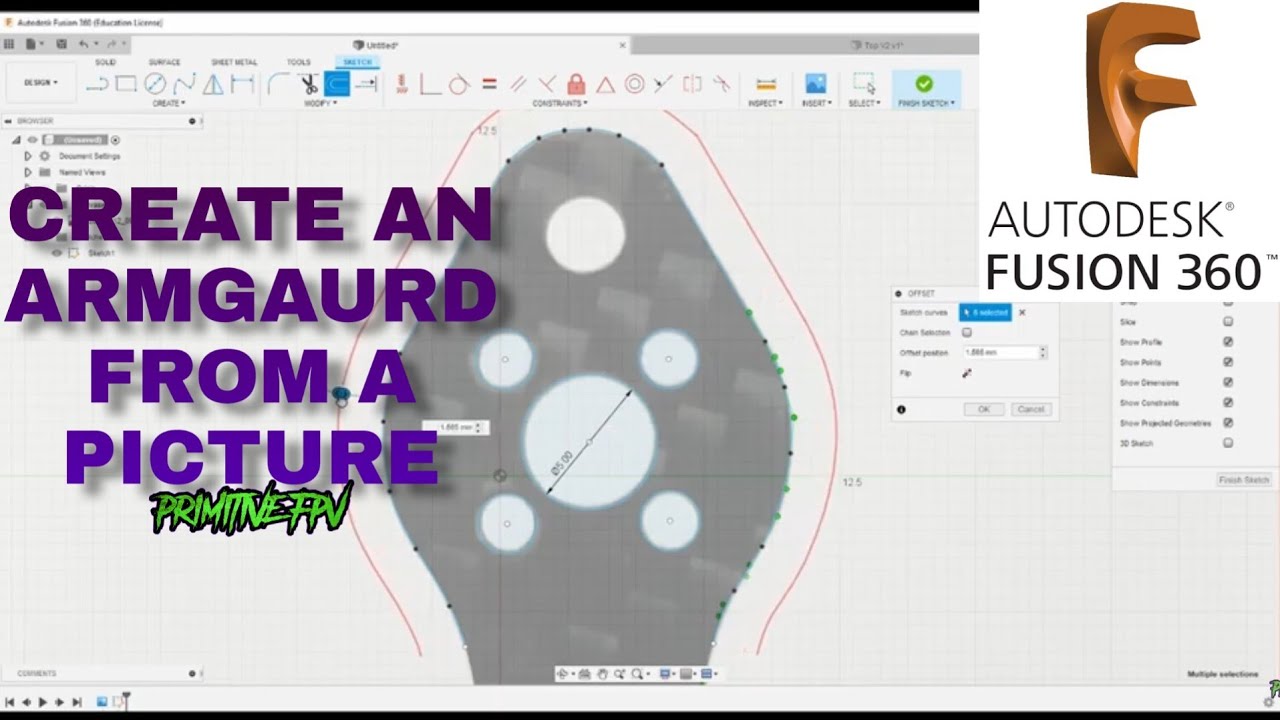
Task: Apply the Parallel constraint icon
Action: (518, 85)
